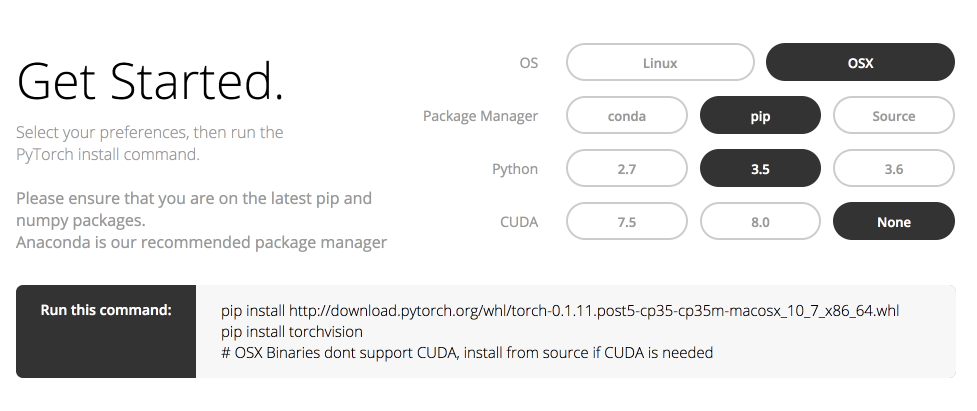Choose CUDA version 7.5
The width and height of the screenshot is (977, 411).
coord(627,222)
